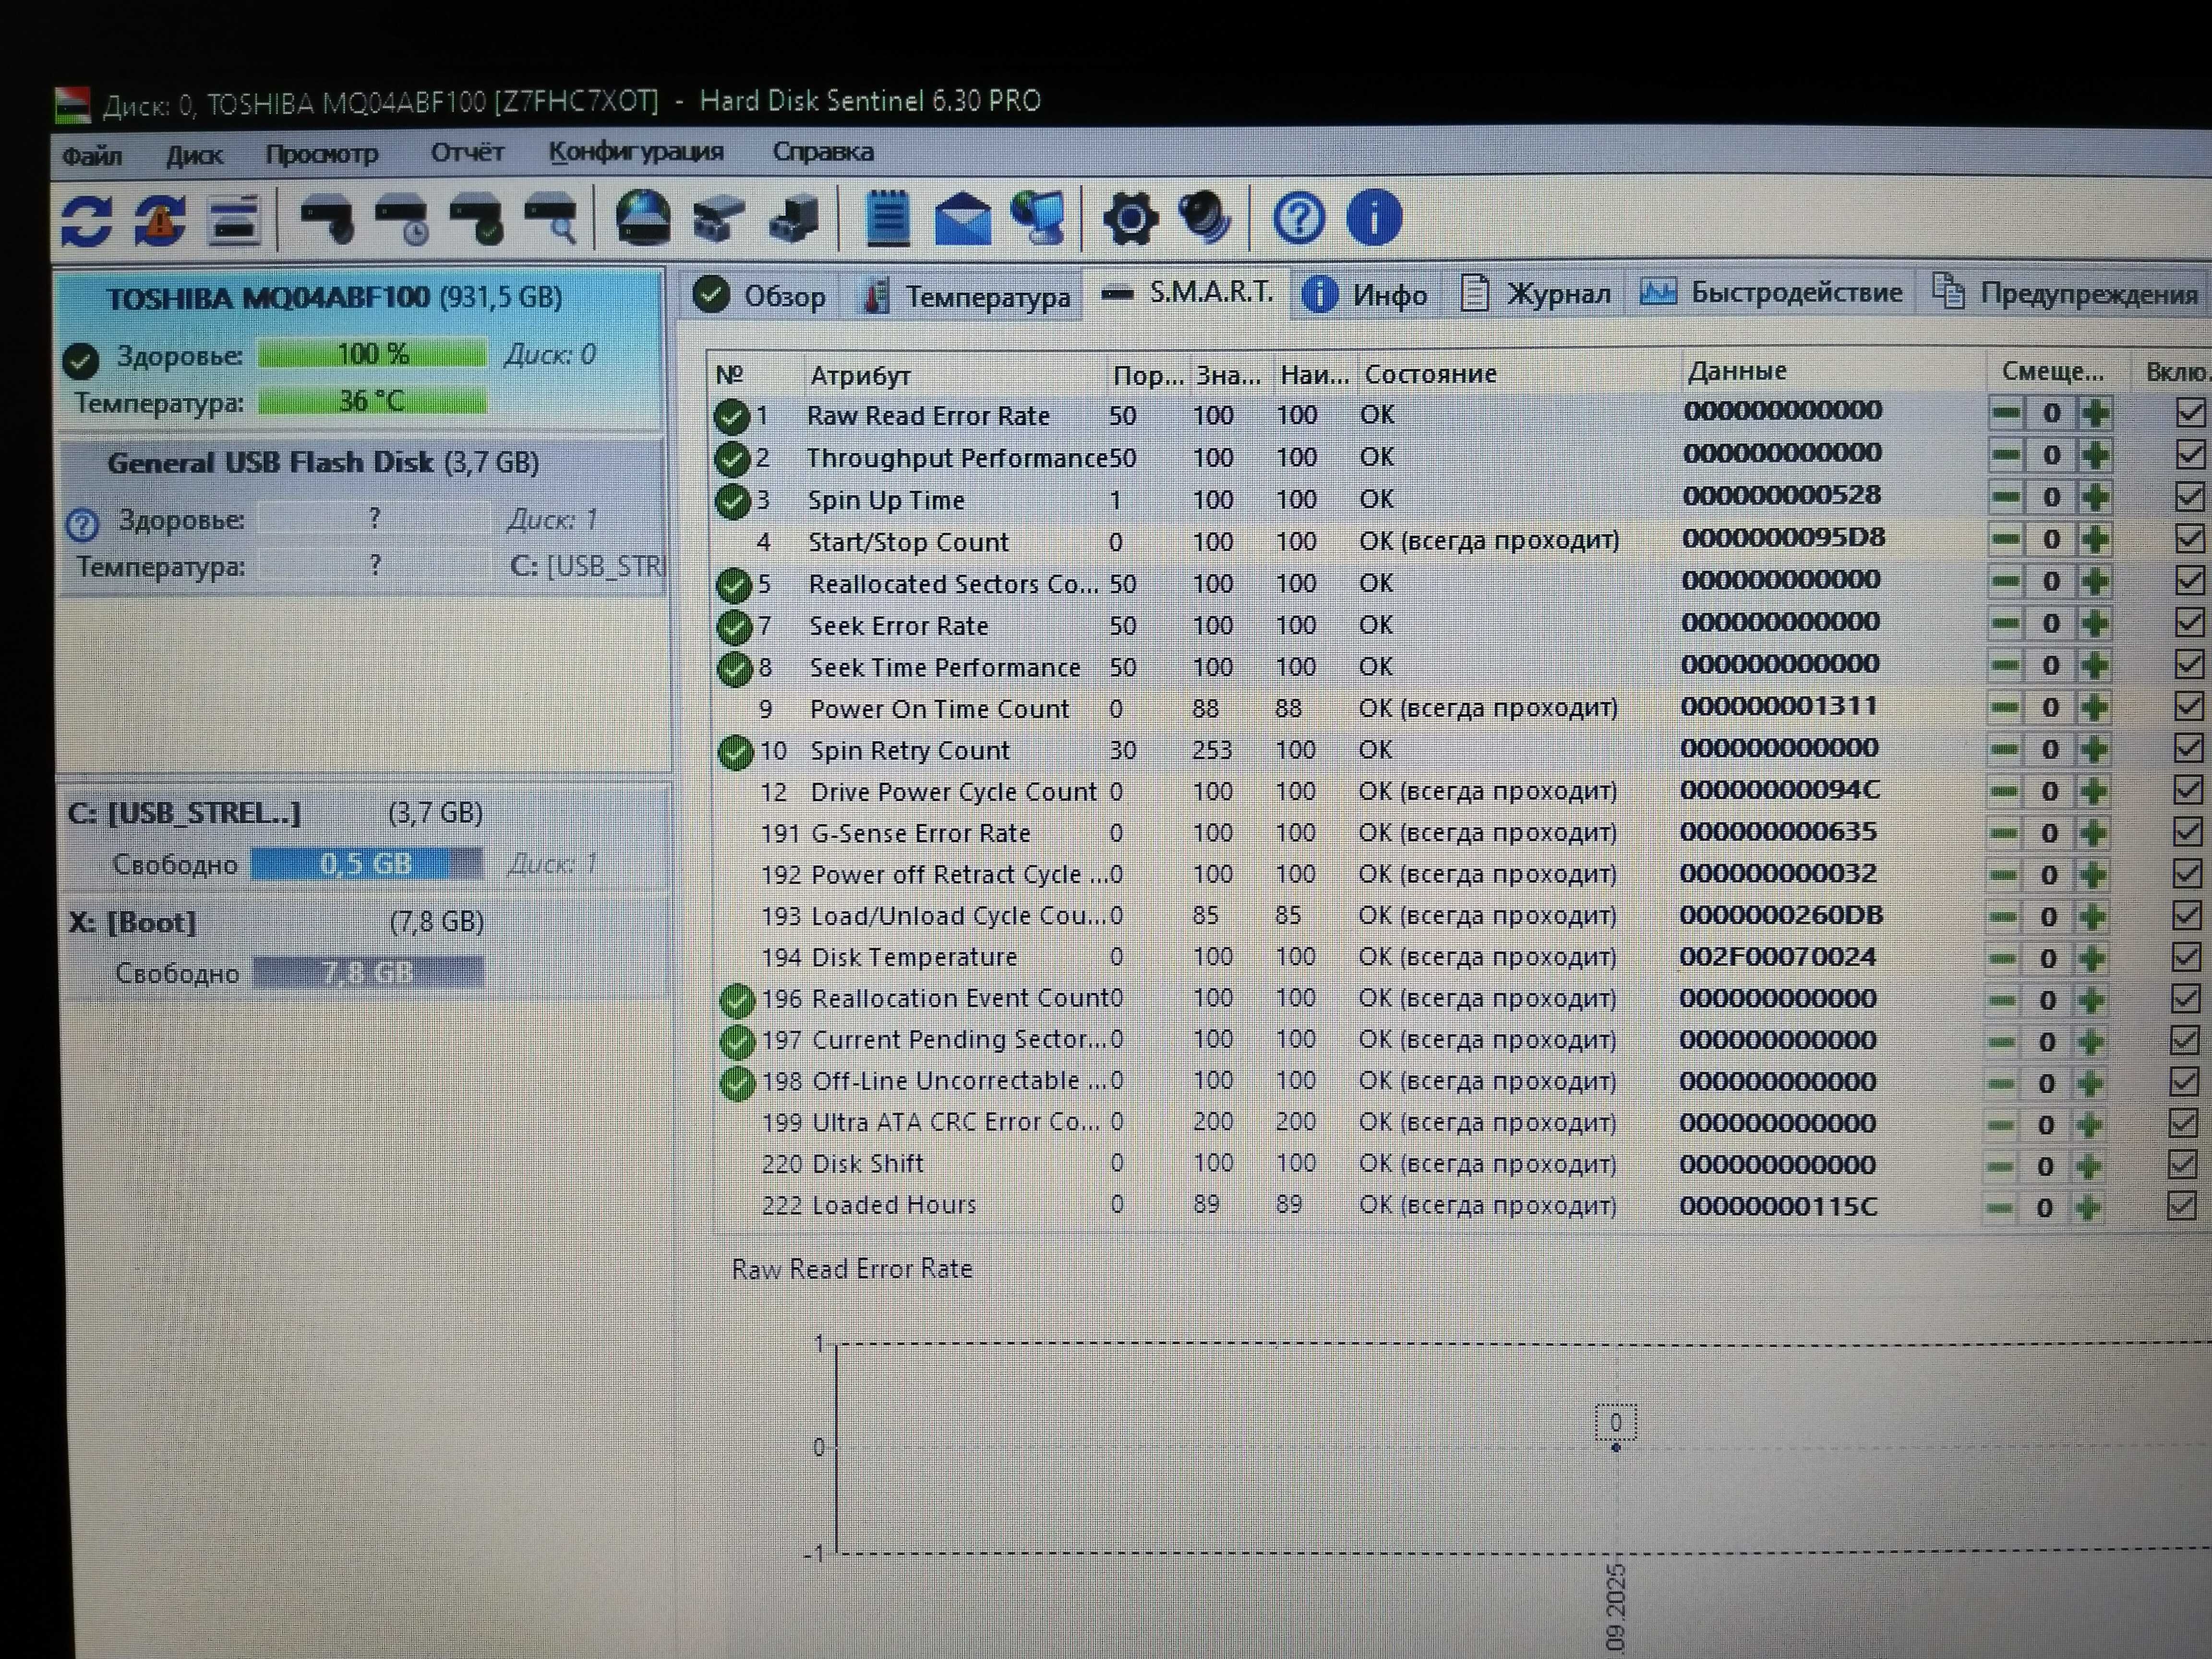
Task: Open the Диск menu
Action: [x=194, y=155]
